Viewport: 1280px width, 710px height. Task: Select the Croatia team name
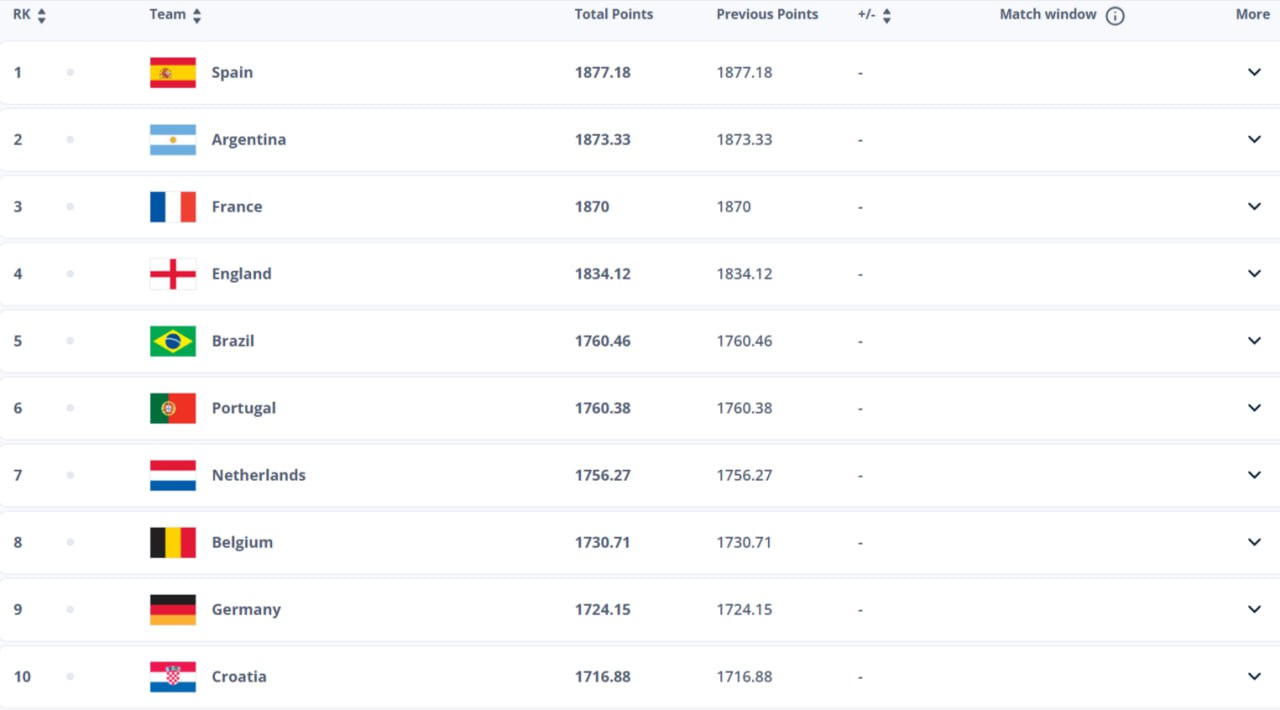click(x=239, y=677)
